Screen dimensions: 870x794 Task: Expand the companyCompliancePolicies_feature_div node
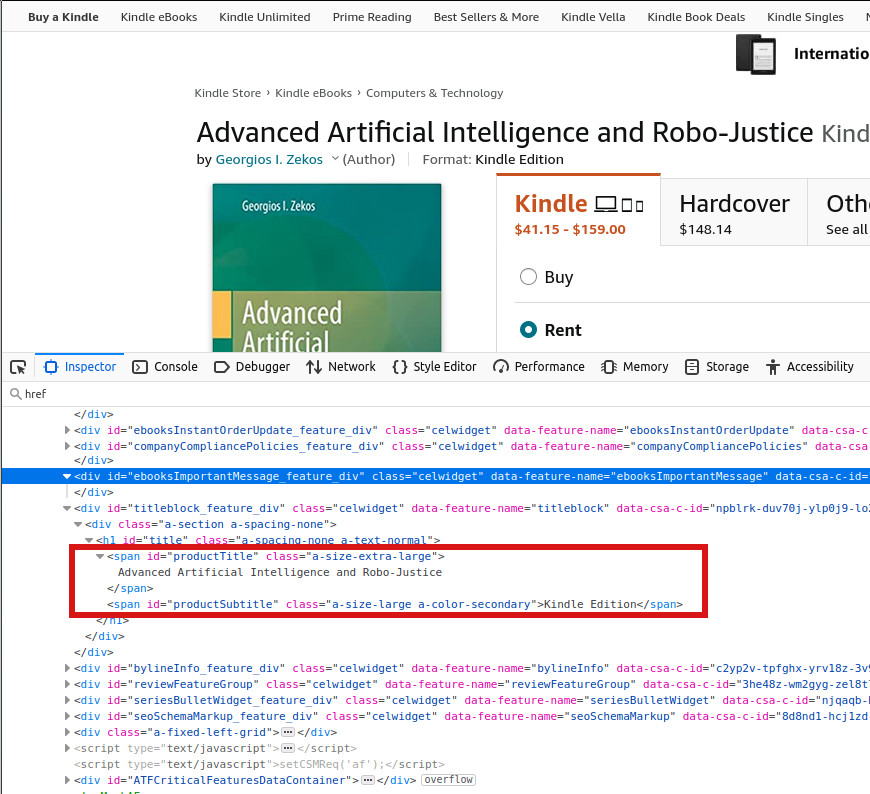pos(67,446)
